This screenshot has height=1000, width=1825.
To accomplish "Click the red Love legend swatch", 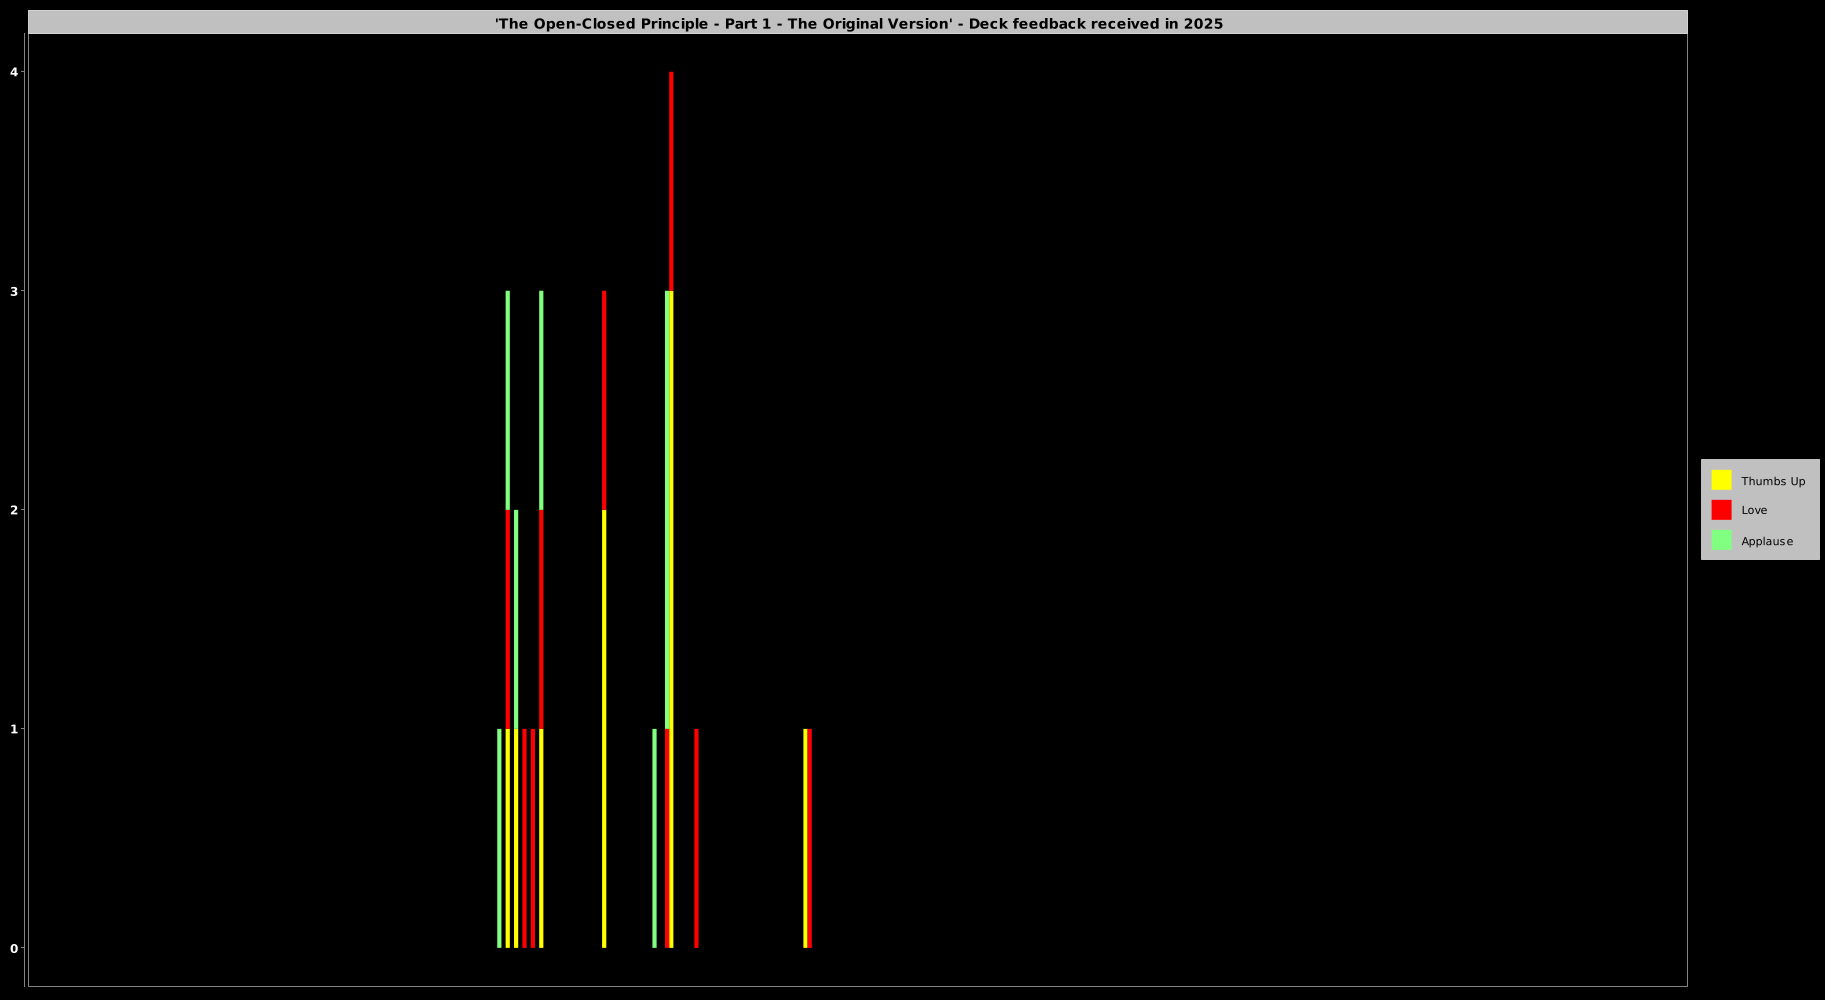I will tap(1720, 510).
